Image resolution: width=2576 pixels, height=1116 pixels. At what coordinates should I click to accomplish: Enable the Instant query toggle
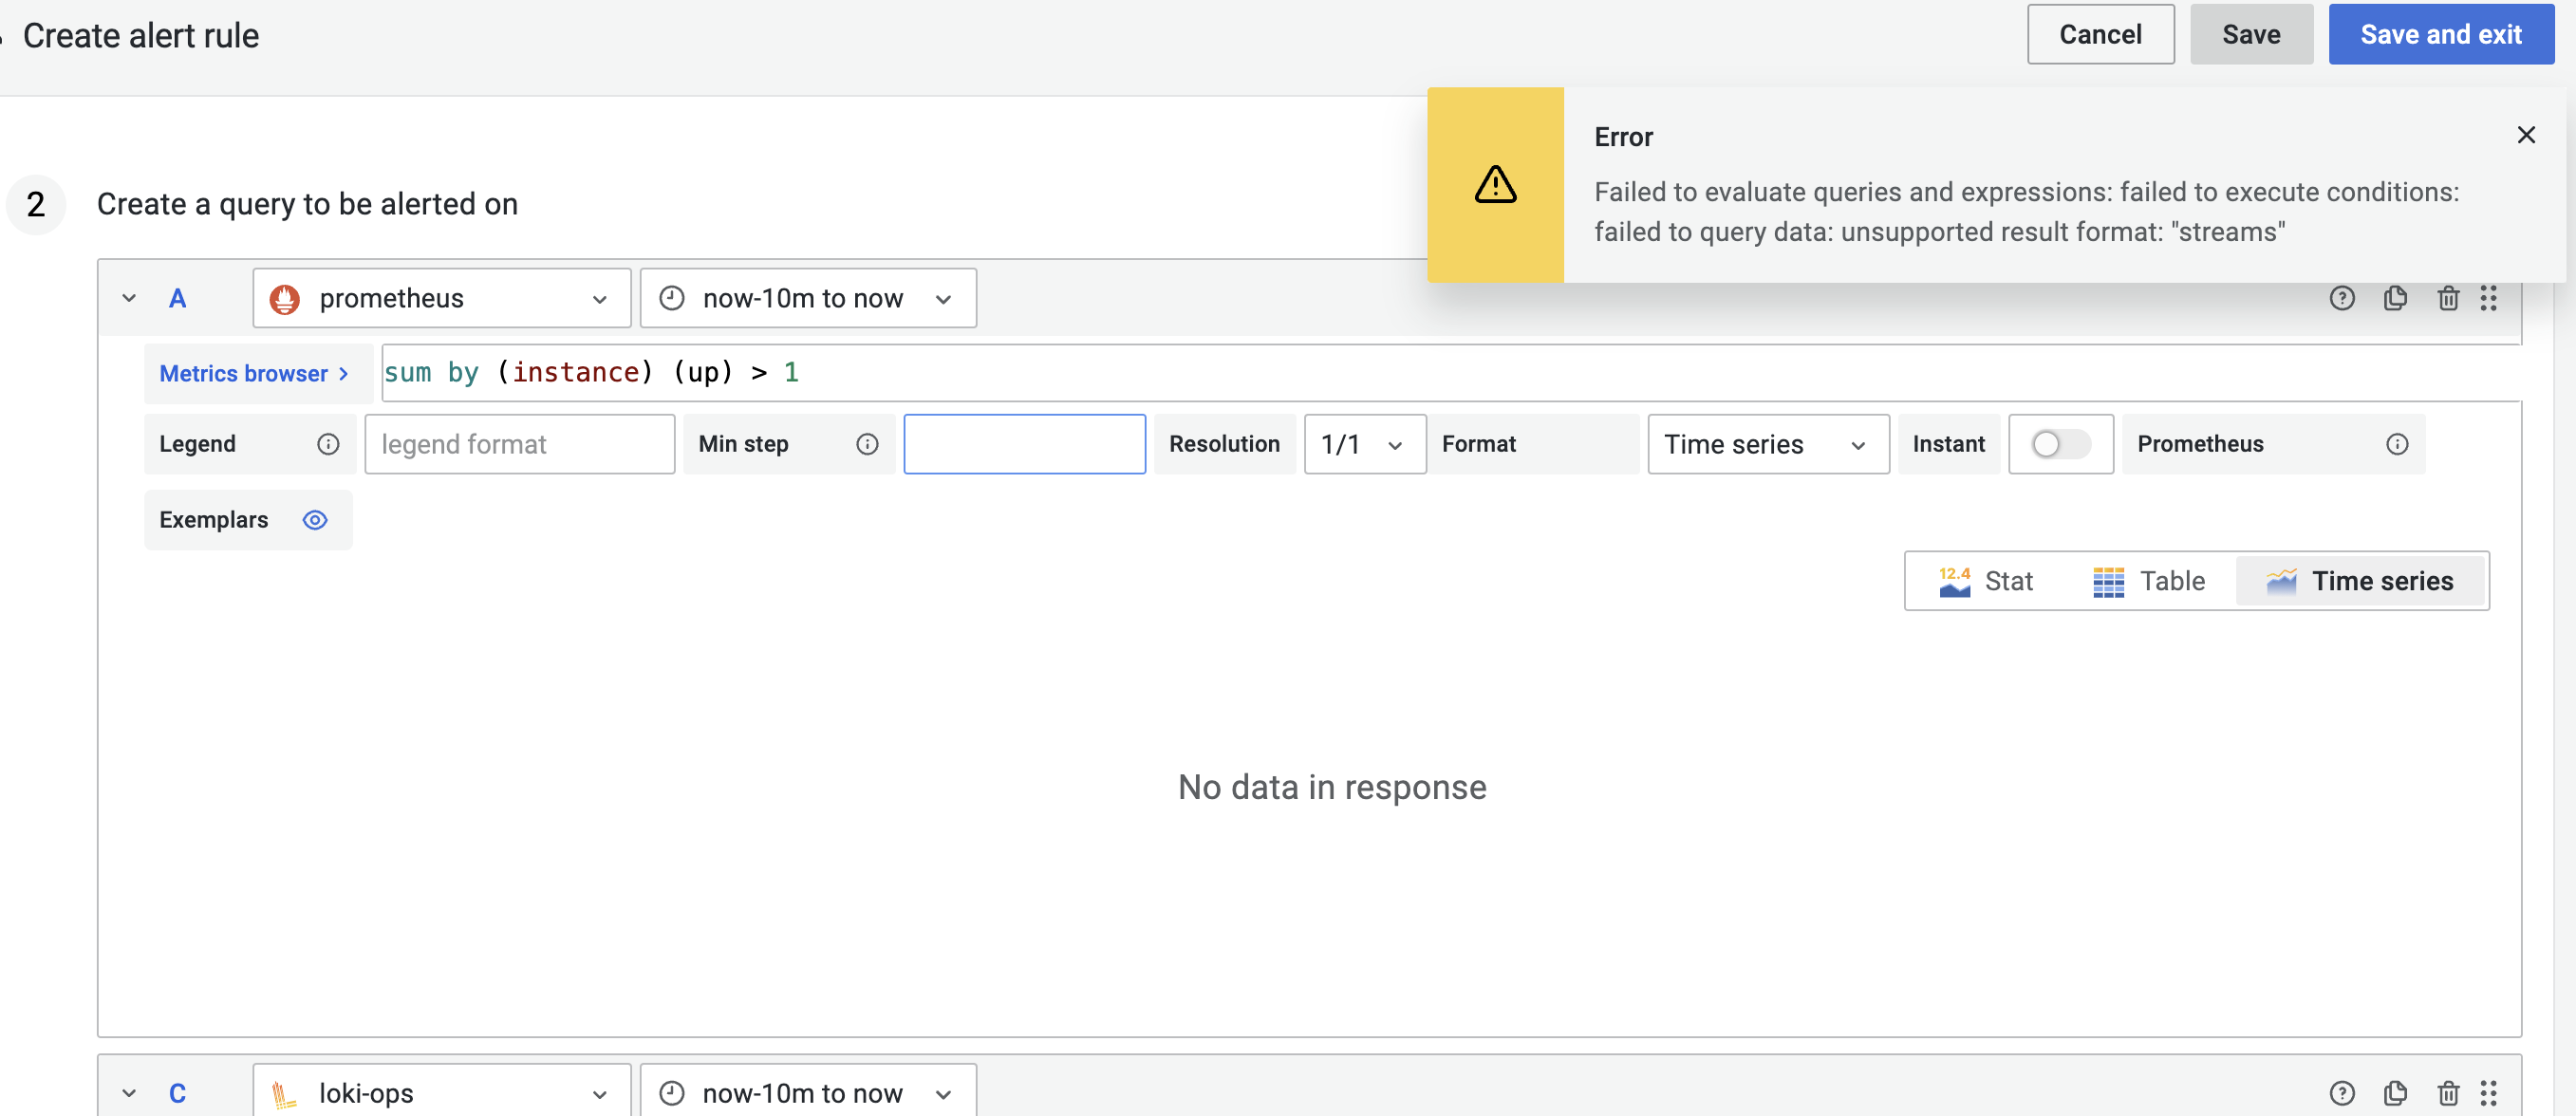coord(2060,444)
